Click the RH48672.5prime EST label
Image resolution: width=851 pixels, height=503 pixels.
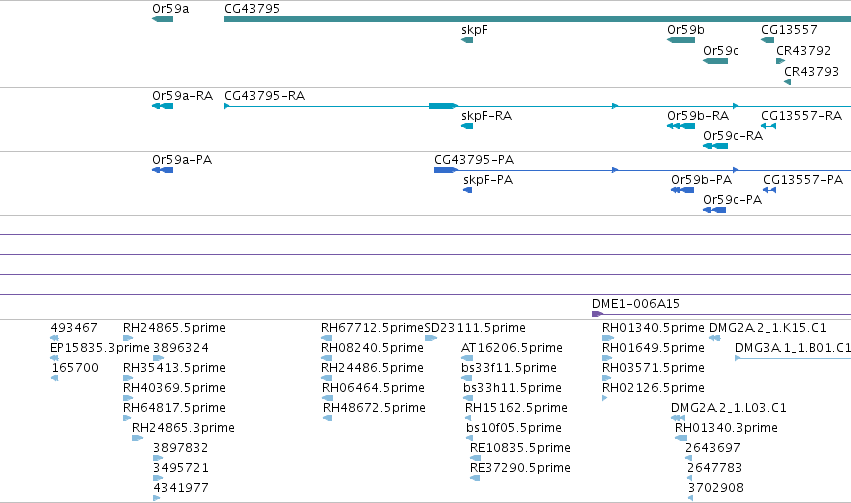374,408
